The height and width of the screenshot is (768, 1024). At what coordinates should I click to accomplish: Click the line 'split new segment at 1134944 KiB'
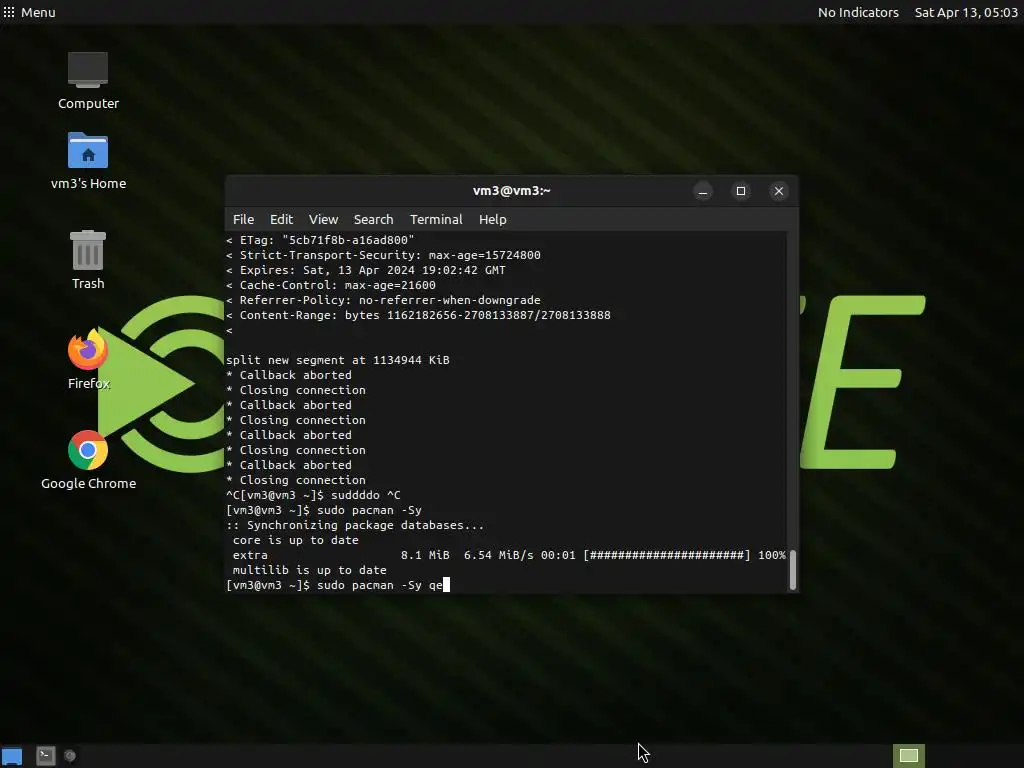(338, 360)
